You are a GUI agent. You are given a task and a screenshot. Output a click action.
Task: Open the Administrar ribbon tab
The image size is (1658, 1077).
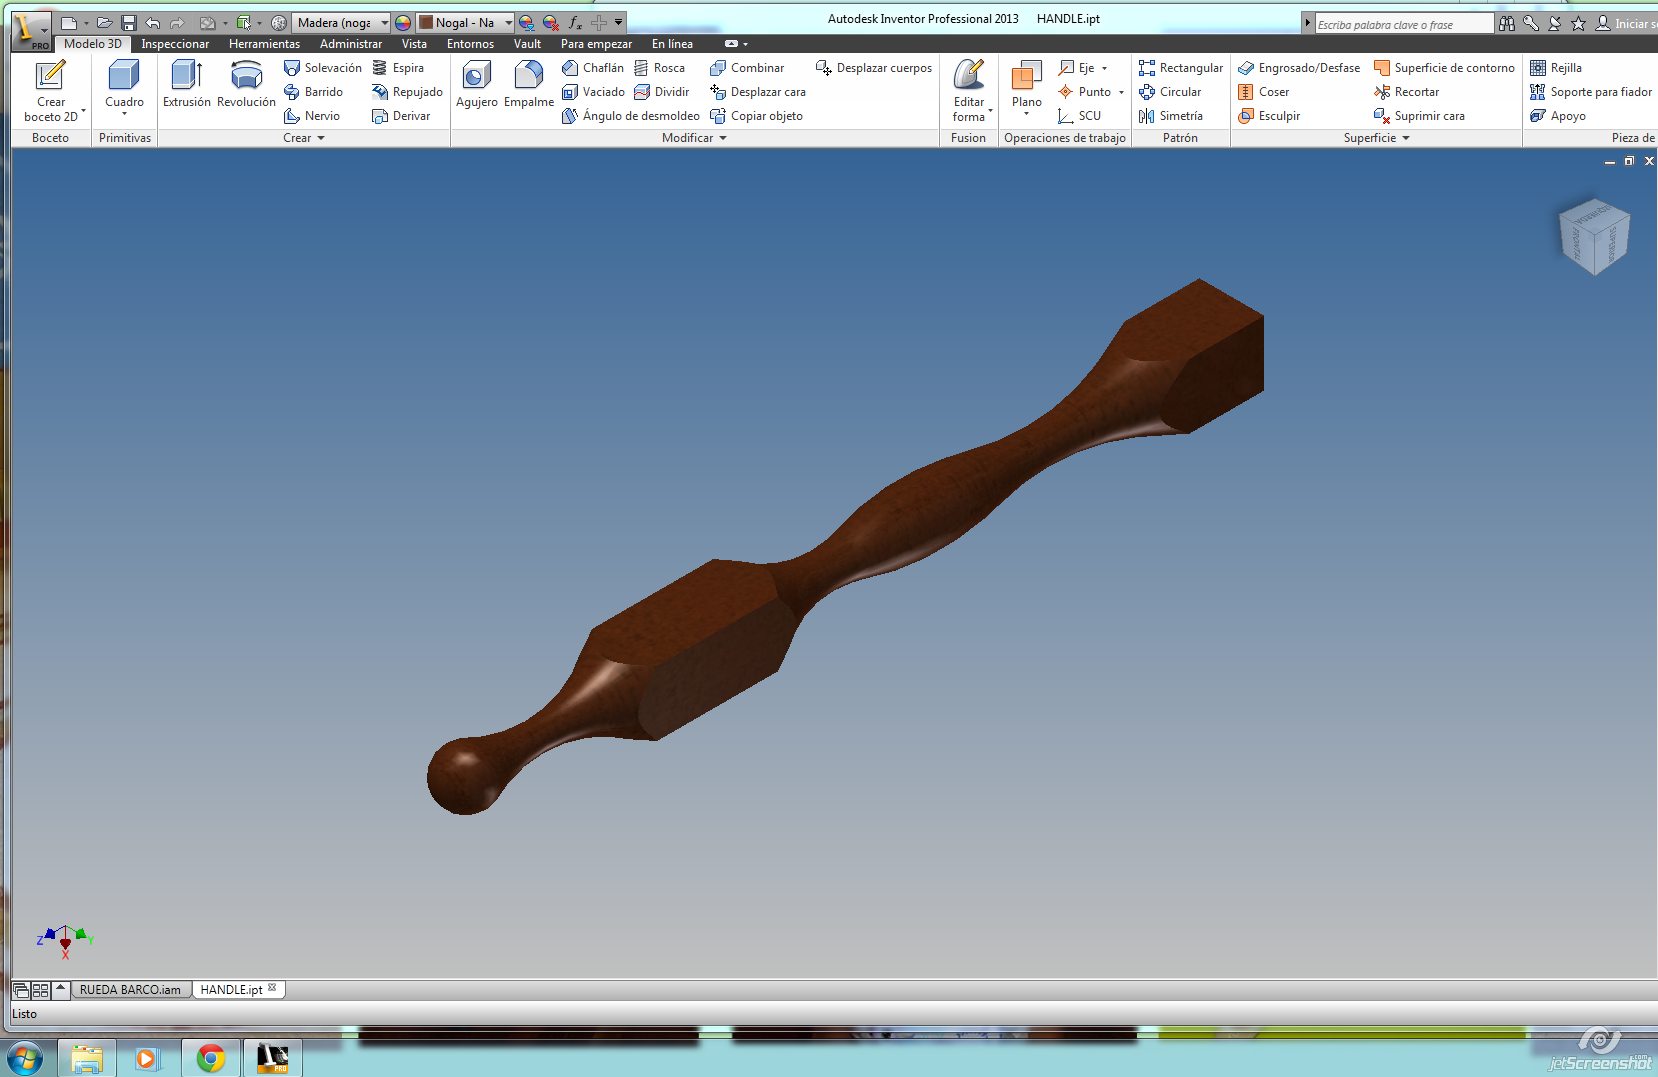tap(351, 44)
